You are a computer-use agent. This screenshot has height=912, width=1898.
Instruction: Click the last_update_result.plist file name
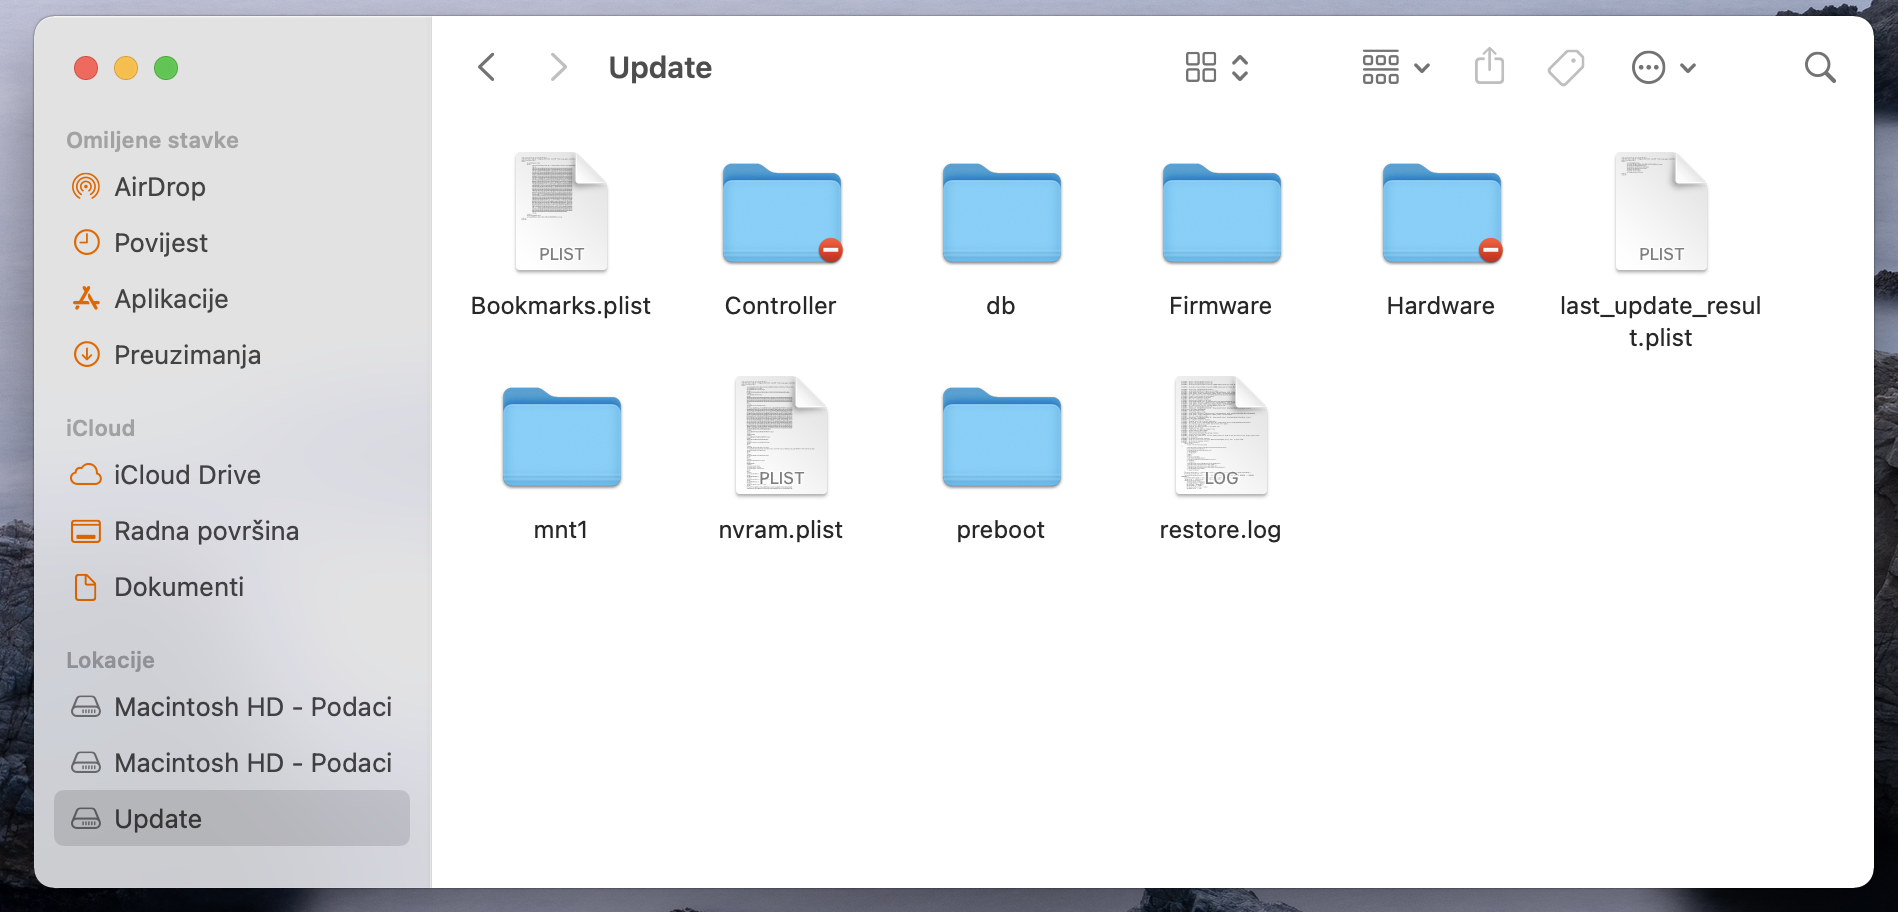pyautogui.click(x=1661, y=322)
